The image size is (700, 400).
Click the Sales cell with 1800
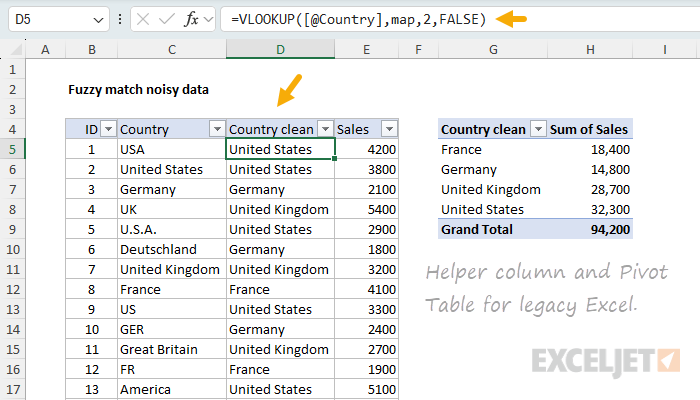click(367, 249)
